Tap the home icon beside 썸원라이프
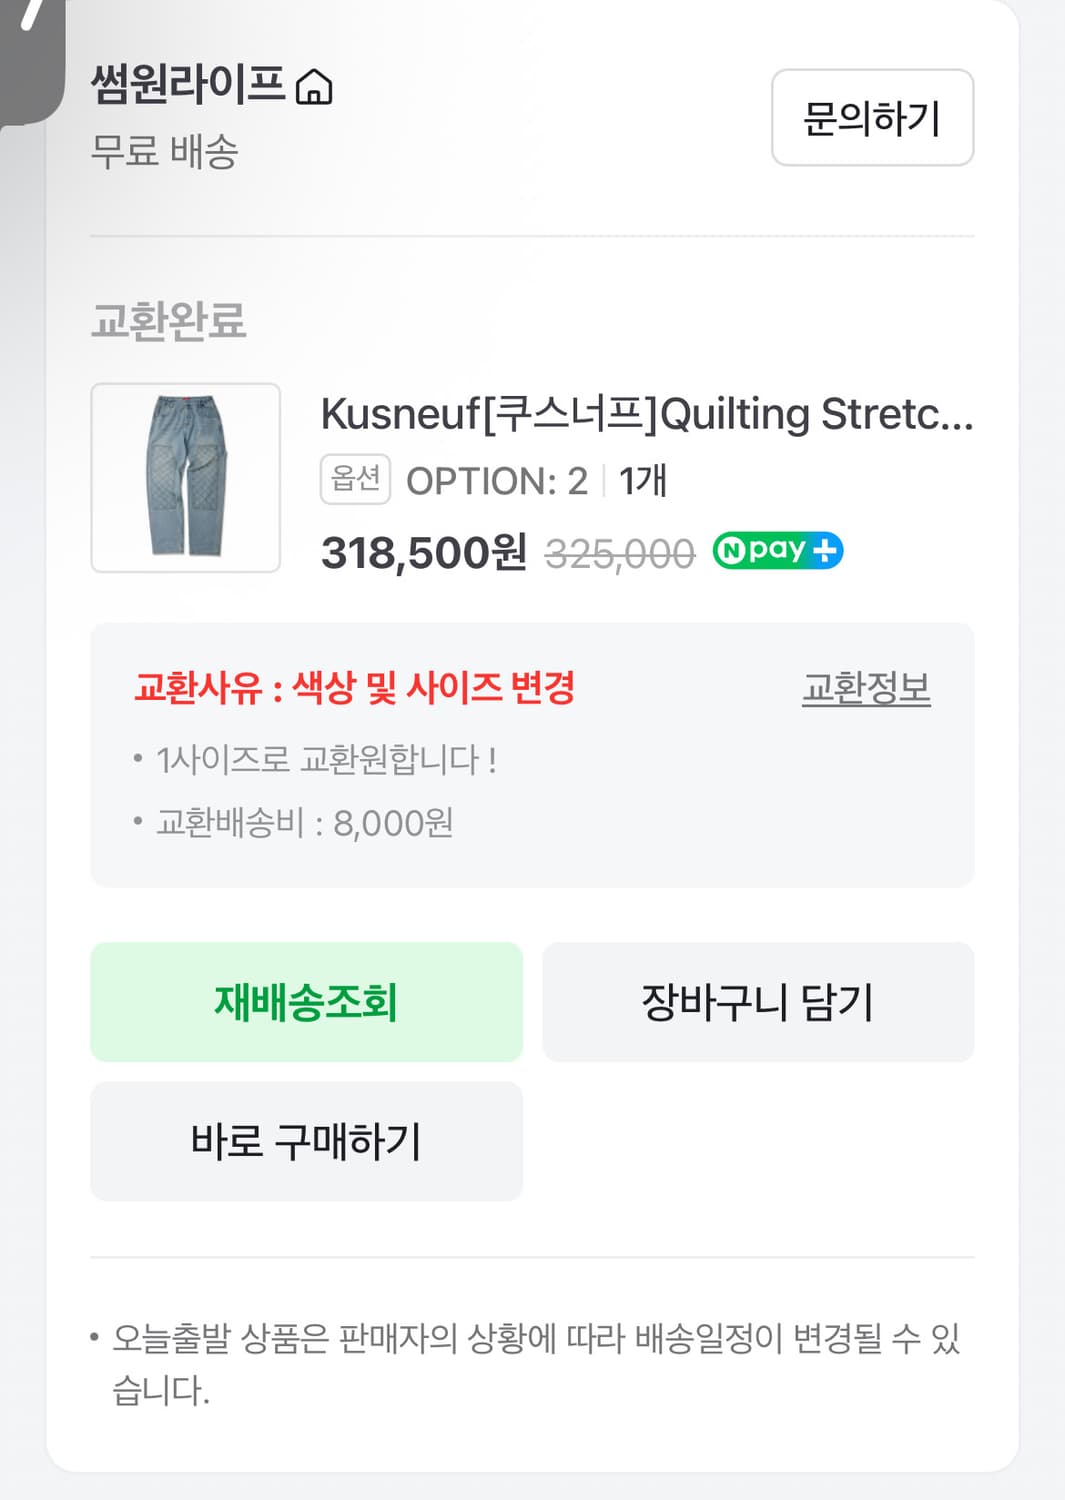This screenshot has height=1500, width=1065. point(315,87)
